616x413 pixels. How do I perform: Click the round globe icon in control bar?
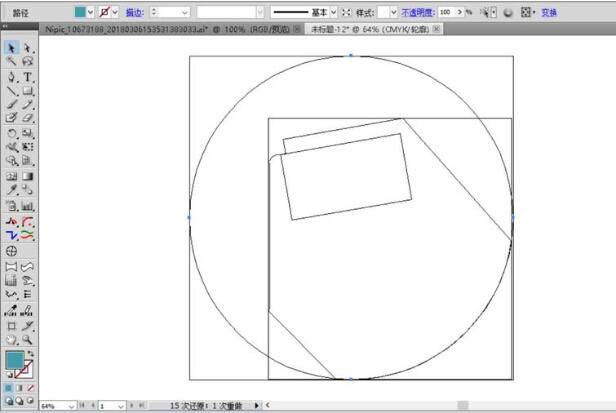[x=508, y=13]
